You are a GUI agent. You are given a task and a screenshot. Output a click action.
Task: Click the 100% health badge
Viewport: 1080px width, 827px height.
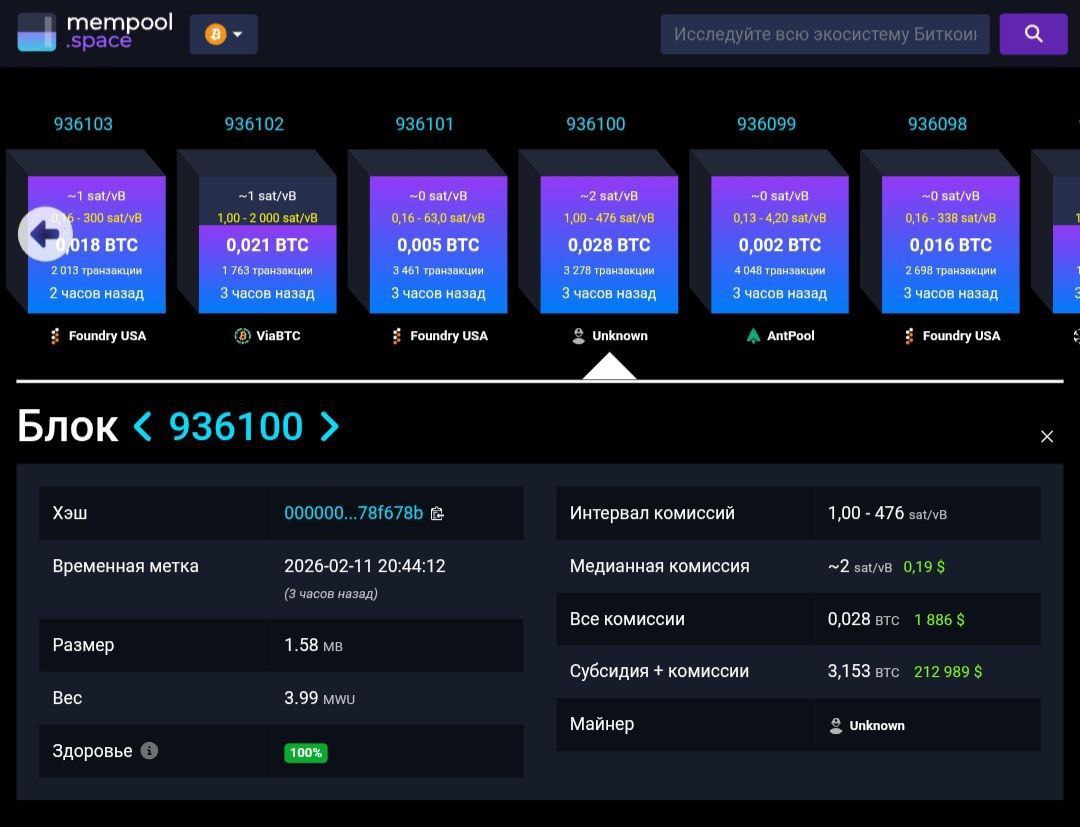pos(306,752)
